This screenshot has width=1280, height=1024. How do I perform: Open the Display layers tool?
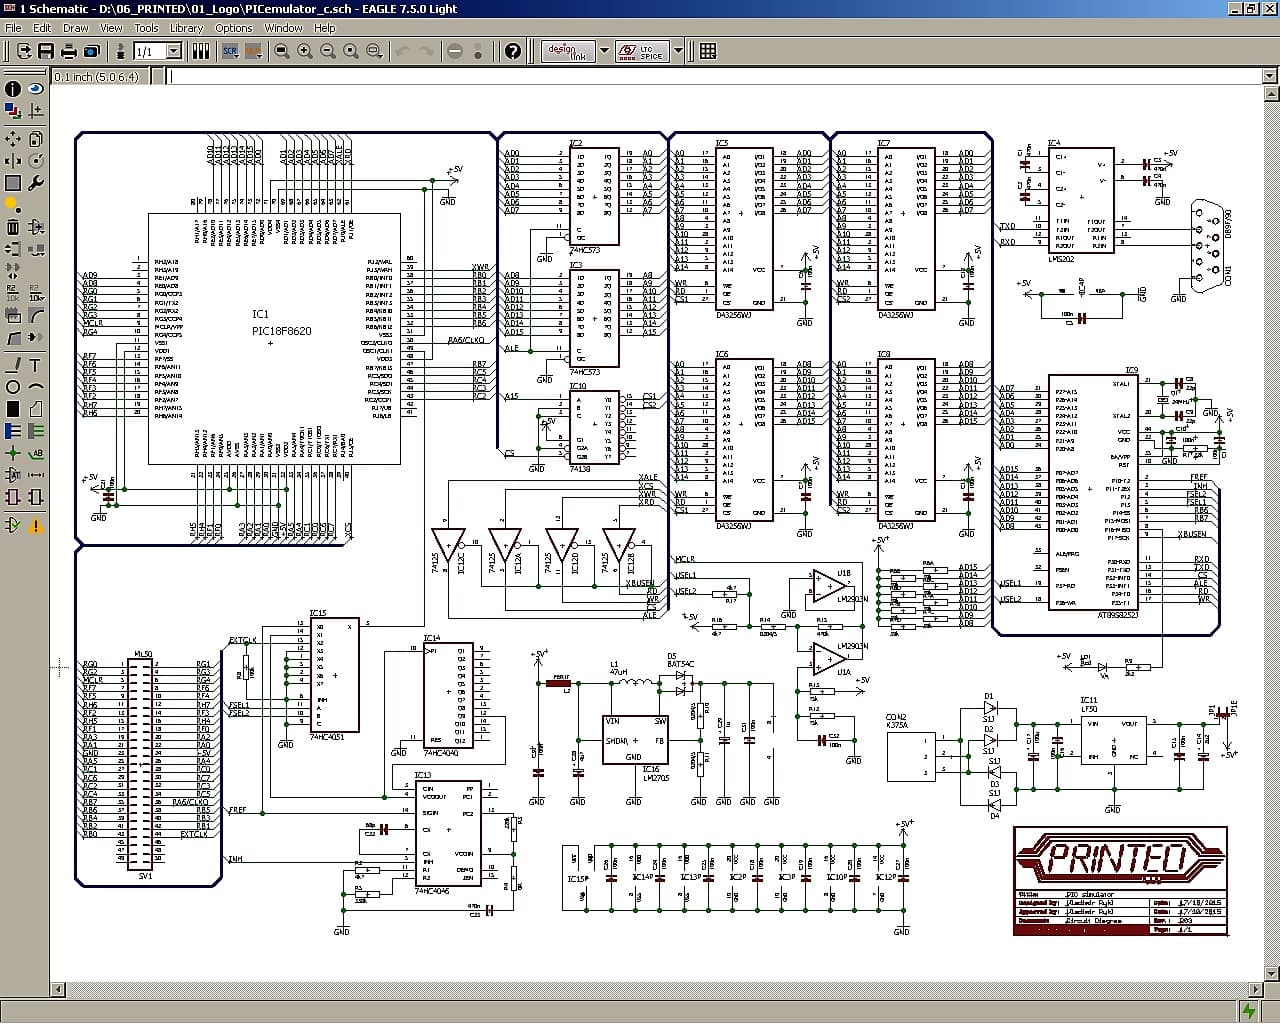click(13, 112)
